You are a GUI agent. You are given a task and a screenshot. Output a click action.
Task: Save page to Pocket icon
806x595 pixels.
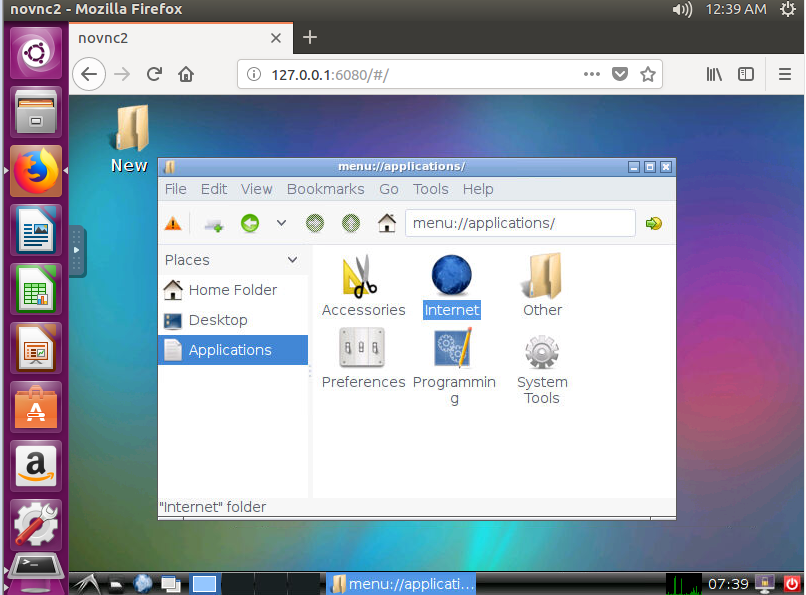pos(620,75)
